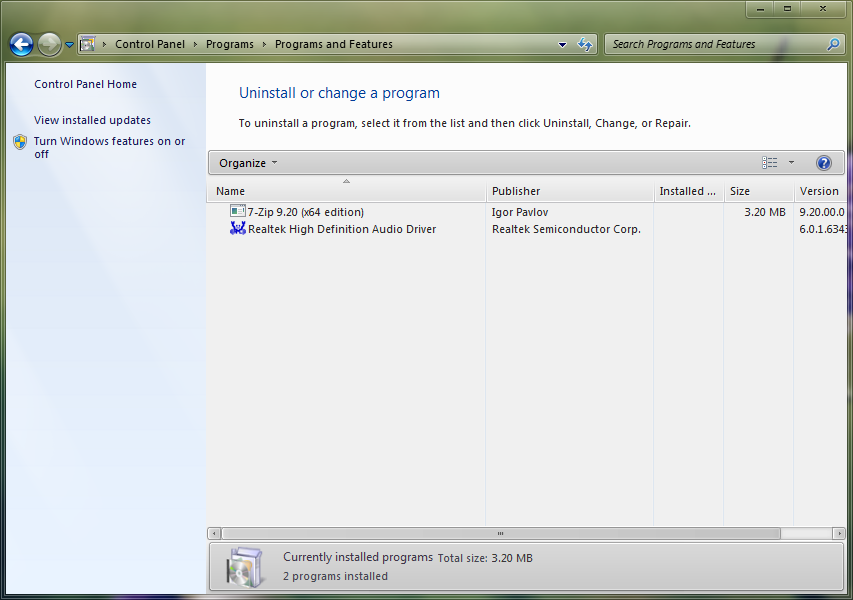Open Control Panel Home link

(x=85, y=84)
